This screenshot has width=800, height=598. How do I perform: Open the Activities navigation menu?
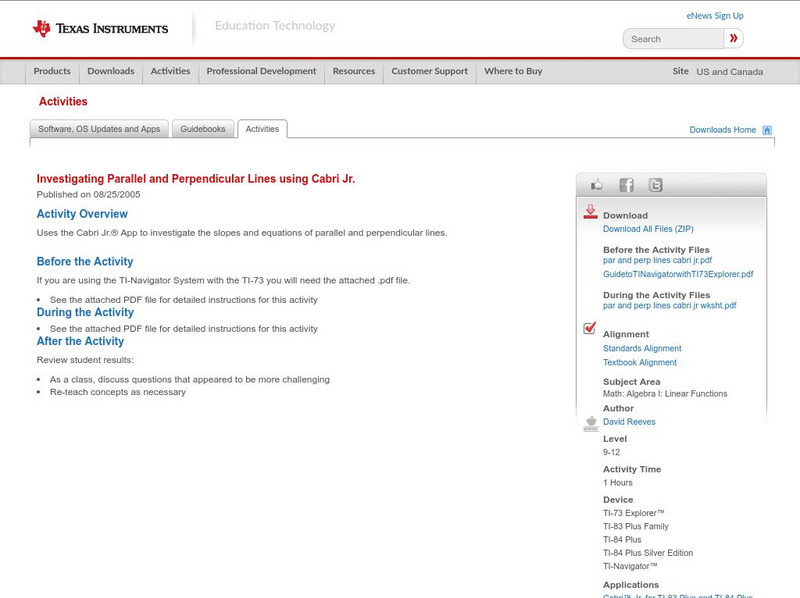click(170, 71)
